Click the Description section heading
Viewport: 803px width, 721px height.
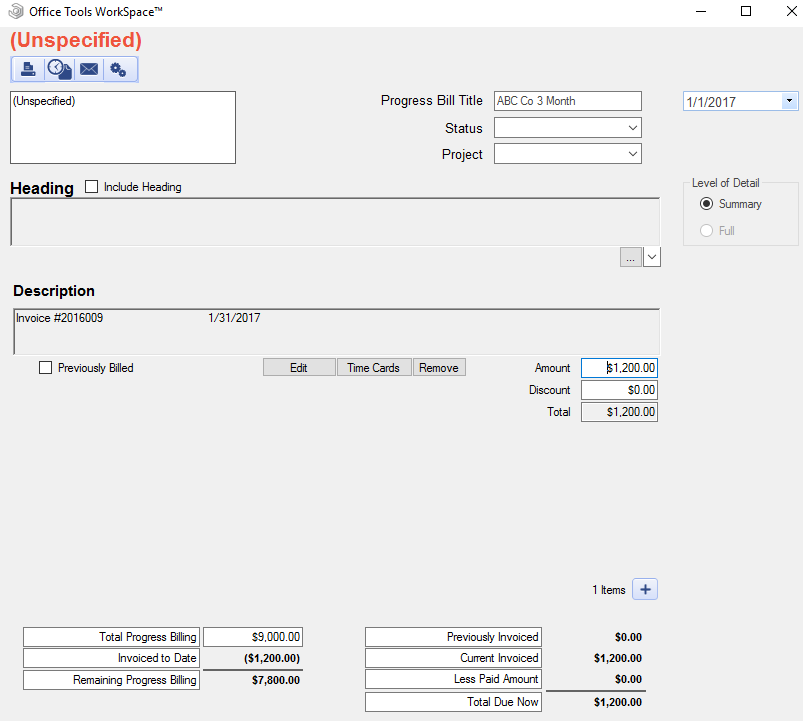[x=54, y=291]
